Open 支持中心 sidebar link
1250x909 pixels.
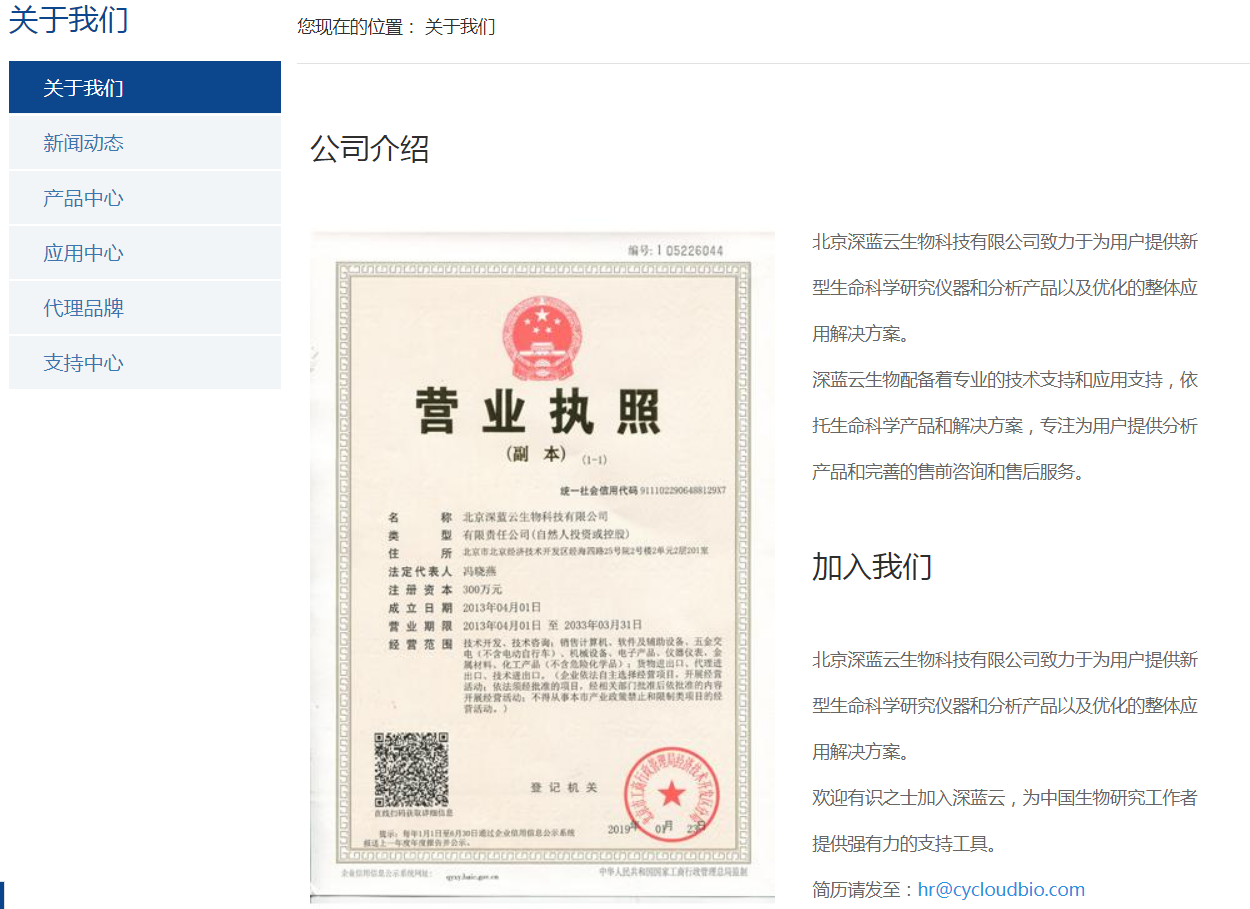pos(145,363)
